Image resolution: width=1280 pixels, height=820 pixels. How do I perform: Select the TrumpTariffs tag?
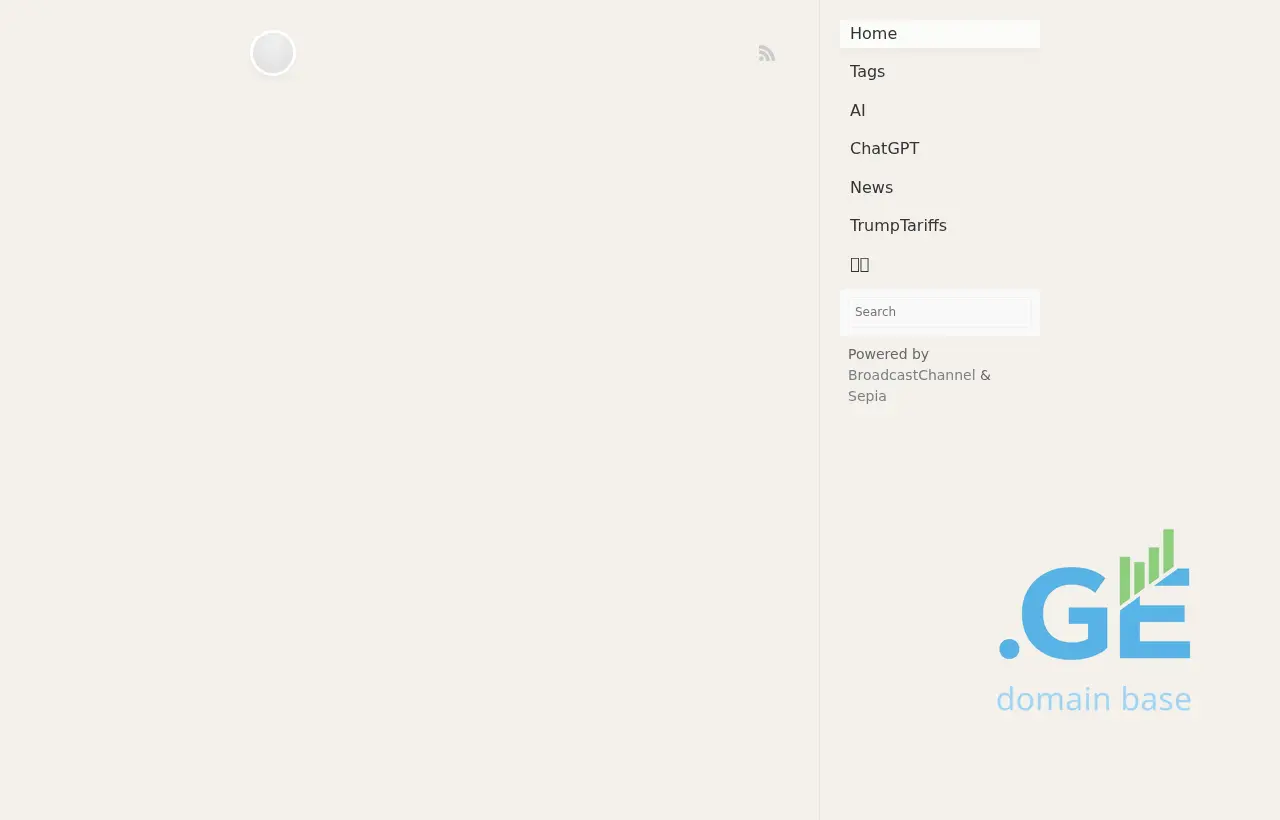(x=898, y=226)
